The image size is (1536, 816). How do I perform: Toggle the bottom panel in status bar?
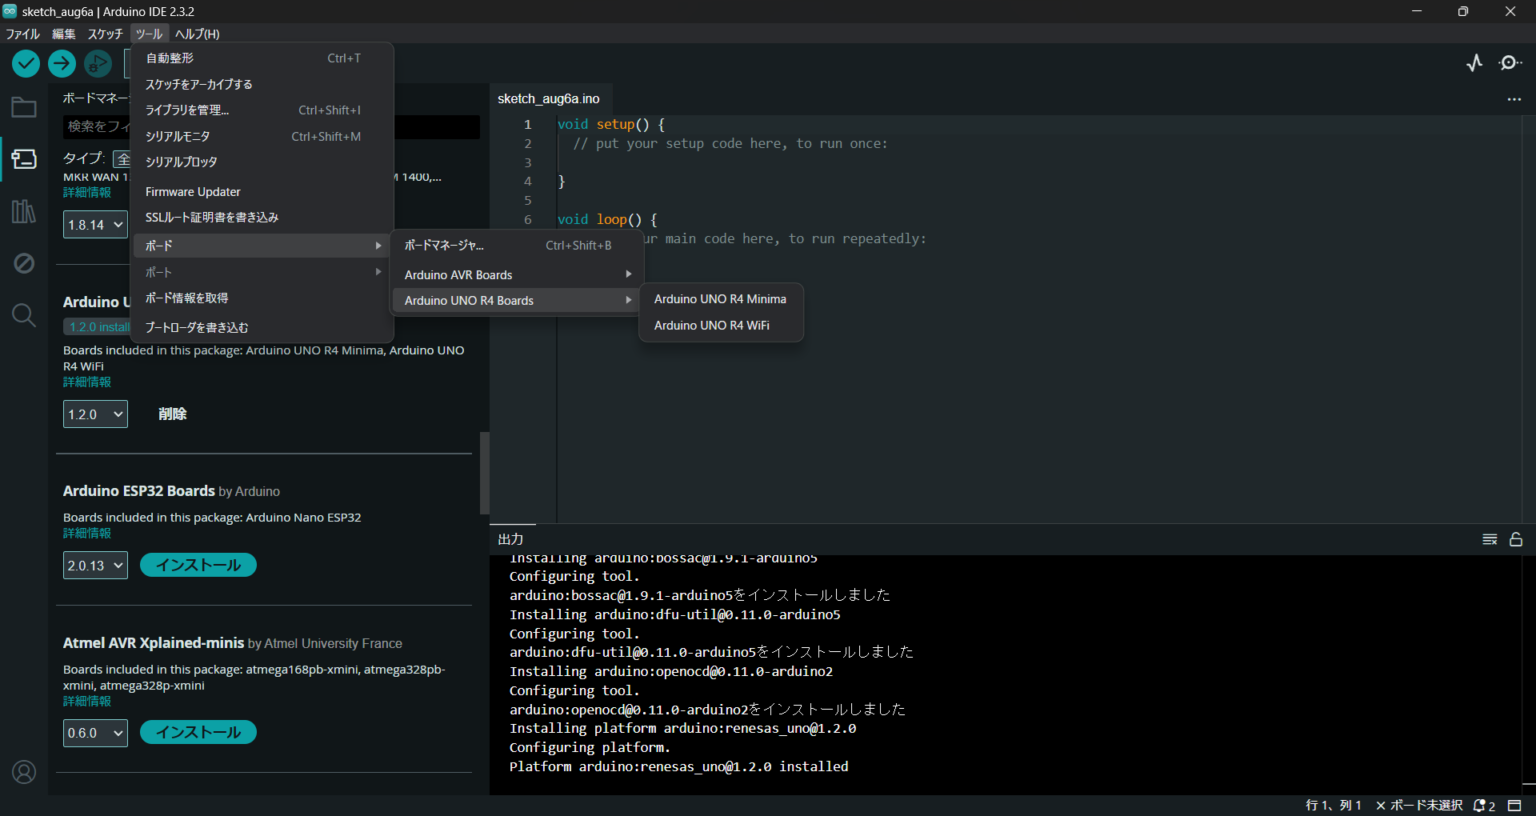1515,805
